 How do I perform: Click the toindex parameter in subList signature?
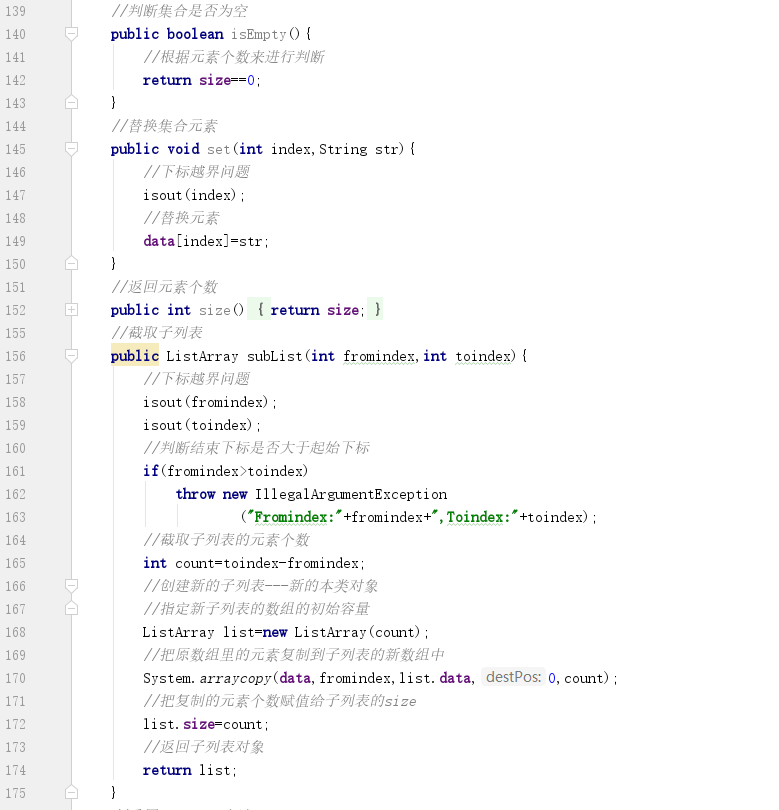(x=483, y=356)
